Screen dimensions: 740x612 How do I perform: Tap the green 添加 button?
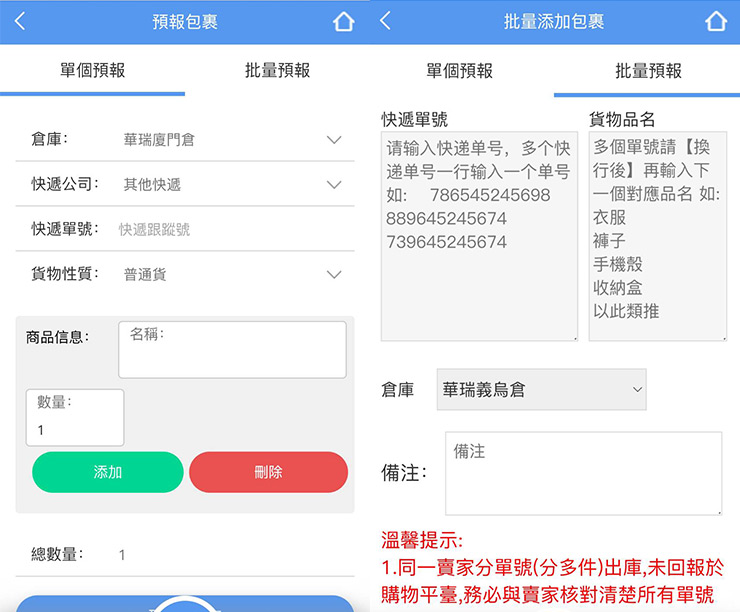coord(108,472)
